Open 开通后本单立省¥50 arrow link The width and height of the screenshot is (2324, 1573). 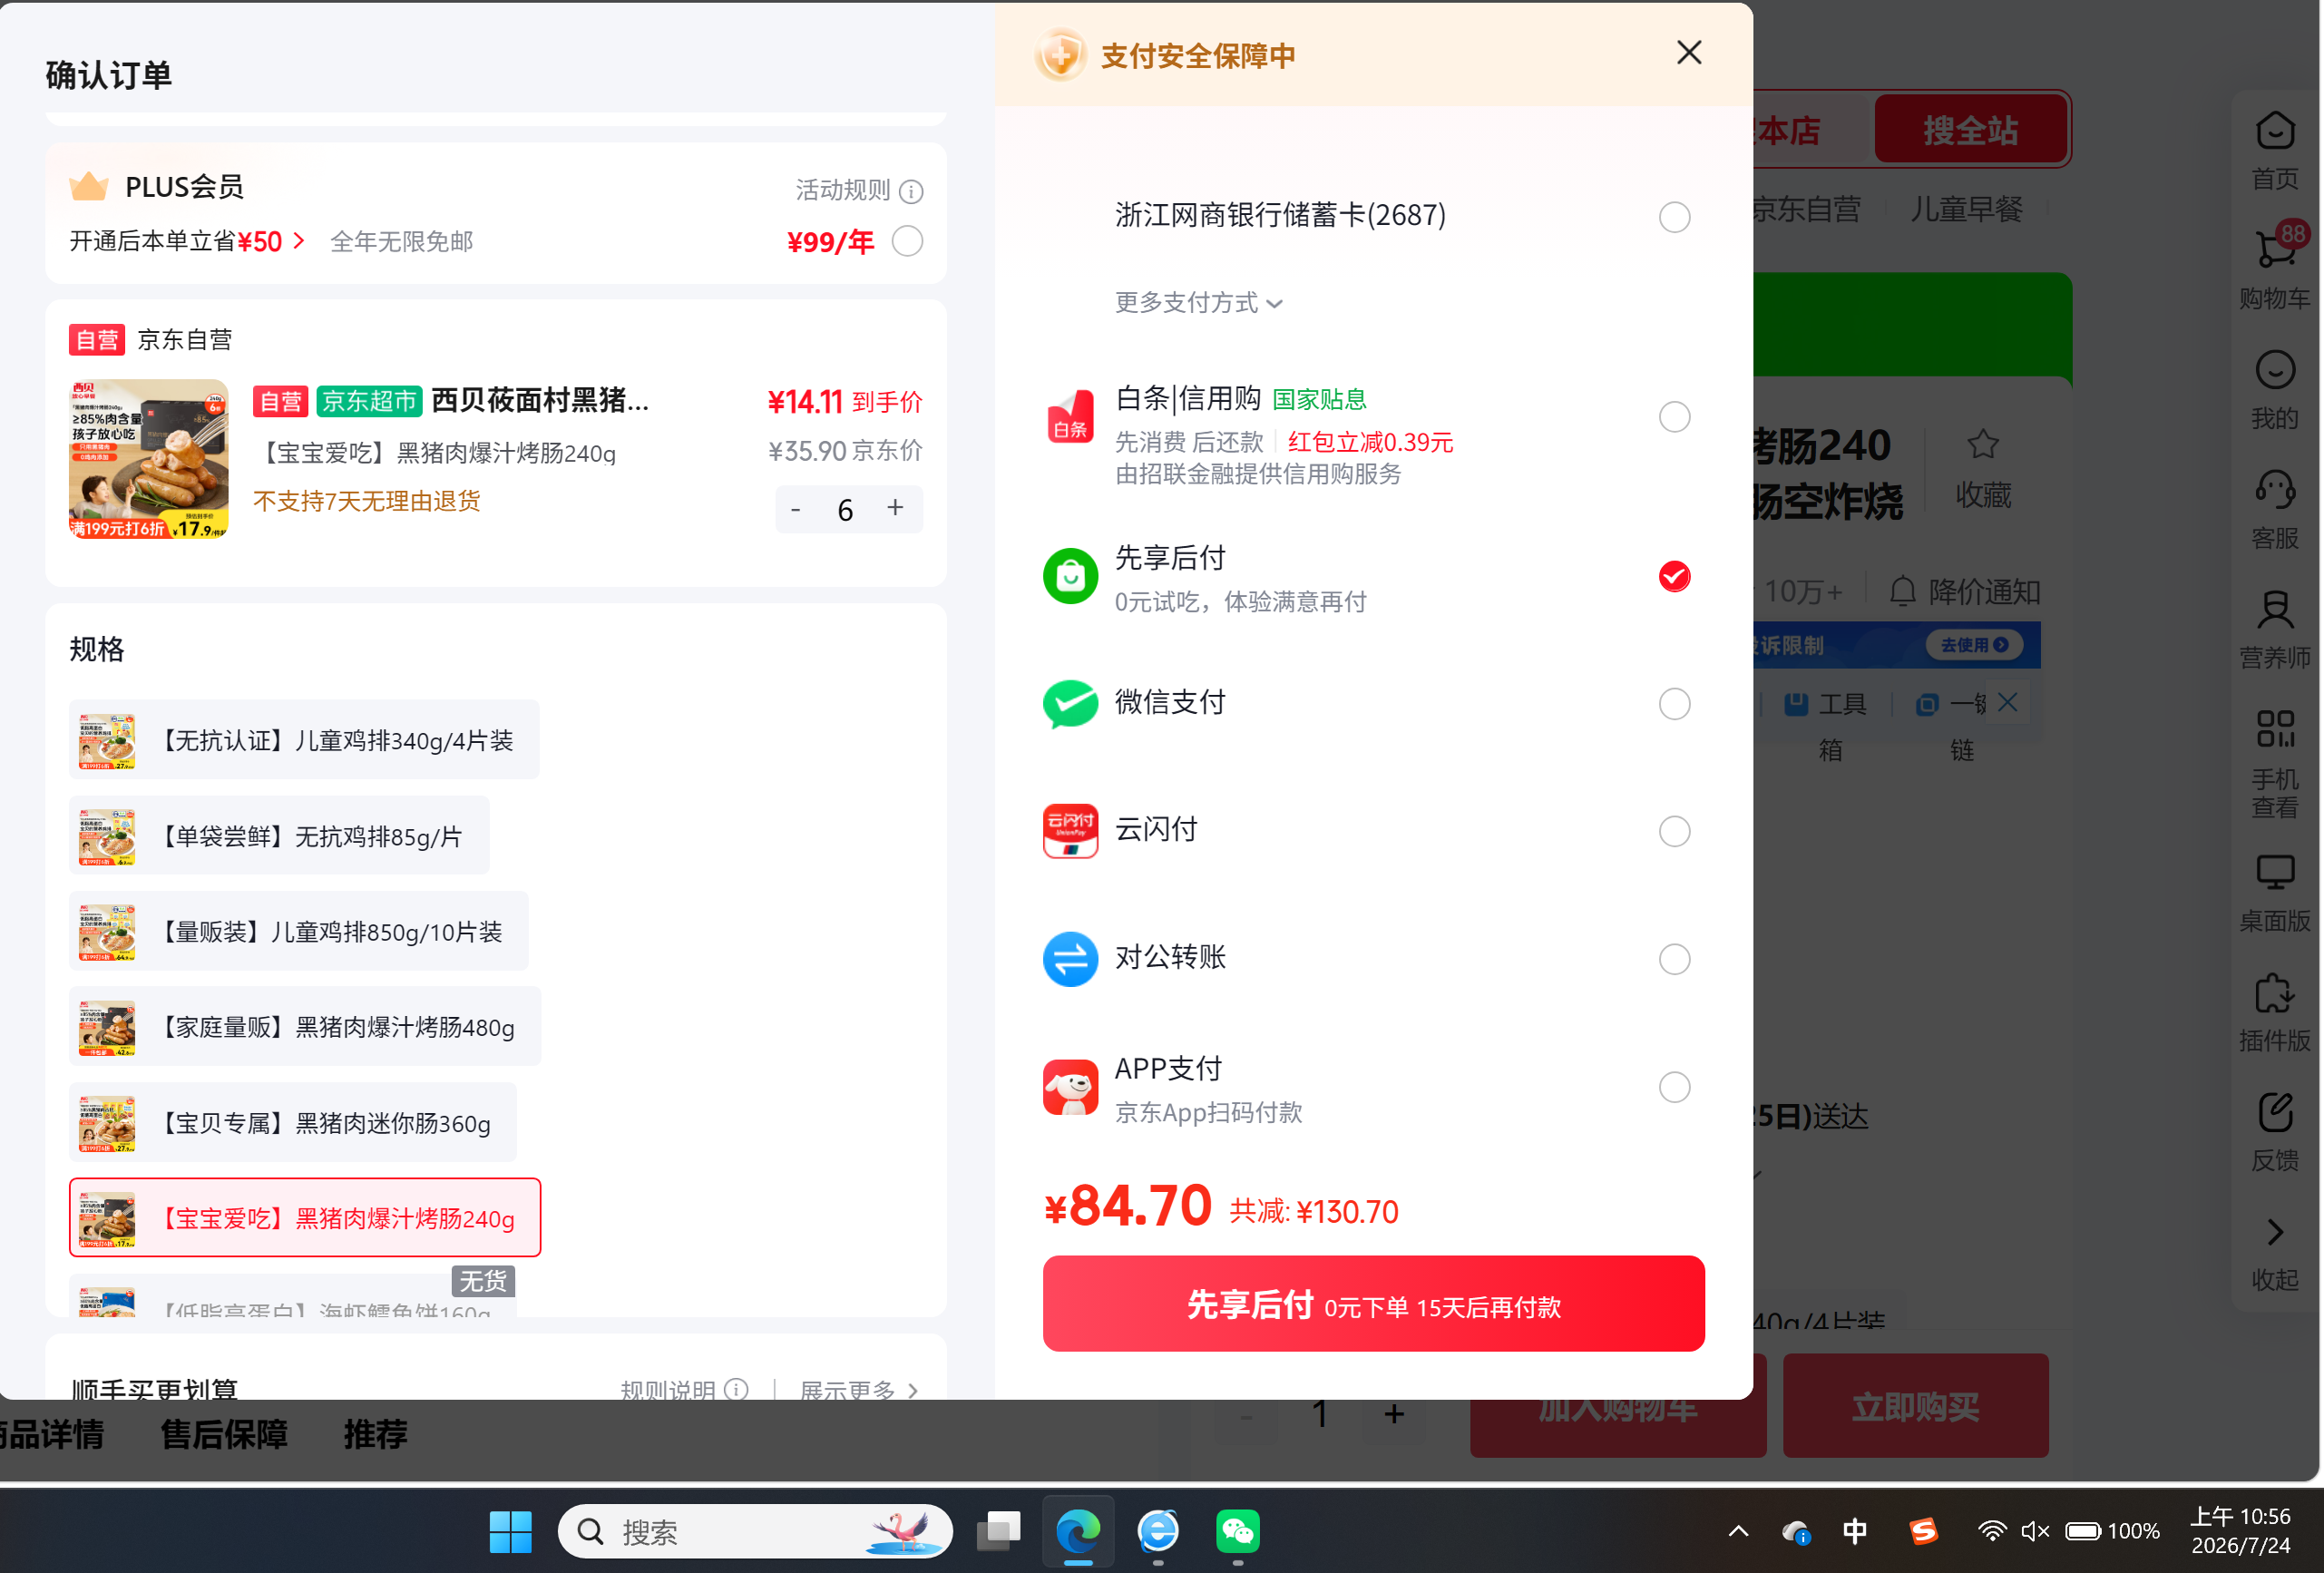pos(298,241)
